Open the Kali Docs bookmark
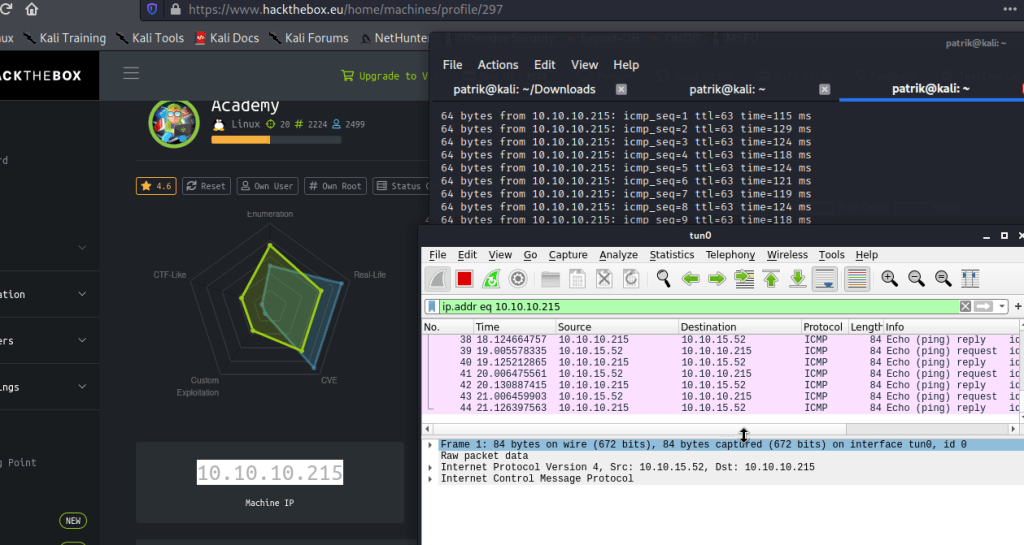This screenshot has height=545, width=1024. point(226,38)
